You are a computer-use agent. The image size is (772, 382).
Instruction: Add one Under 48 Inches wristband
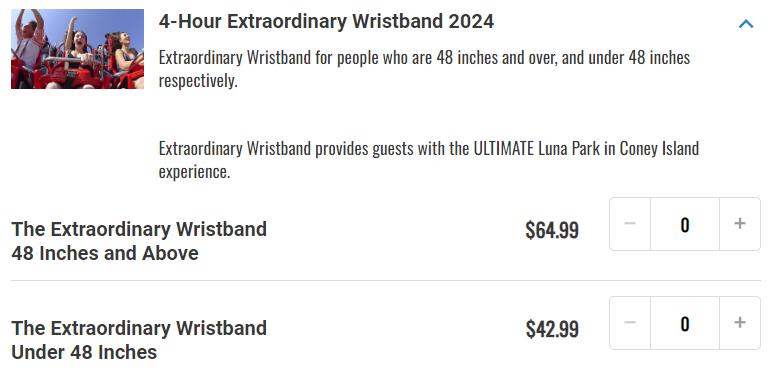740,323
